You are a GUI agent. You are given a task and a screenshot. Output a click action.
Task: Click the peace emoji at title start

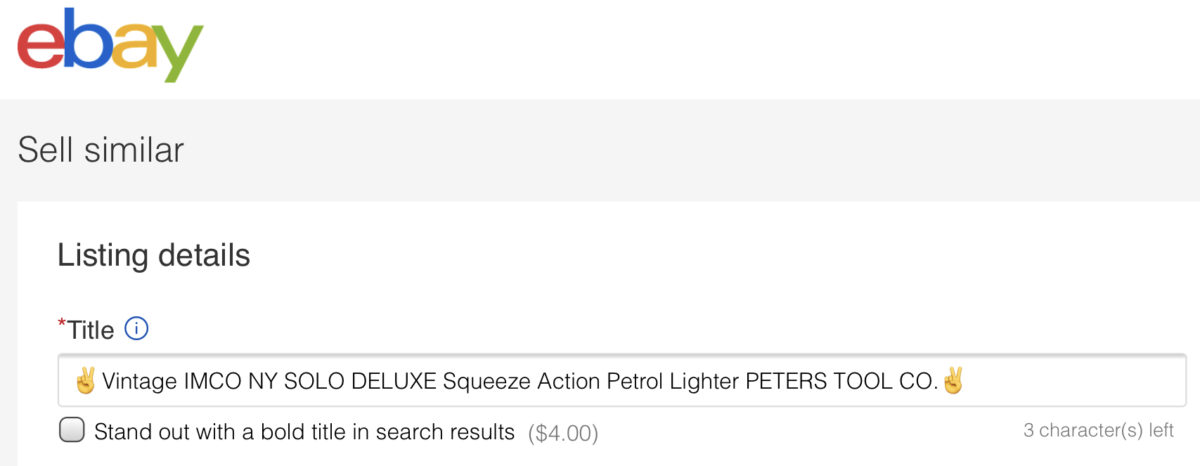pos(85,381)
